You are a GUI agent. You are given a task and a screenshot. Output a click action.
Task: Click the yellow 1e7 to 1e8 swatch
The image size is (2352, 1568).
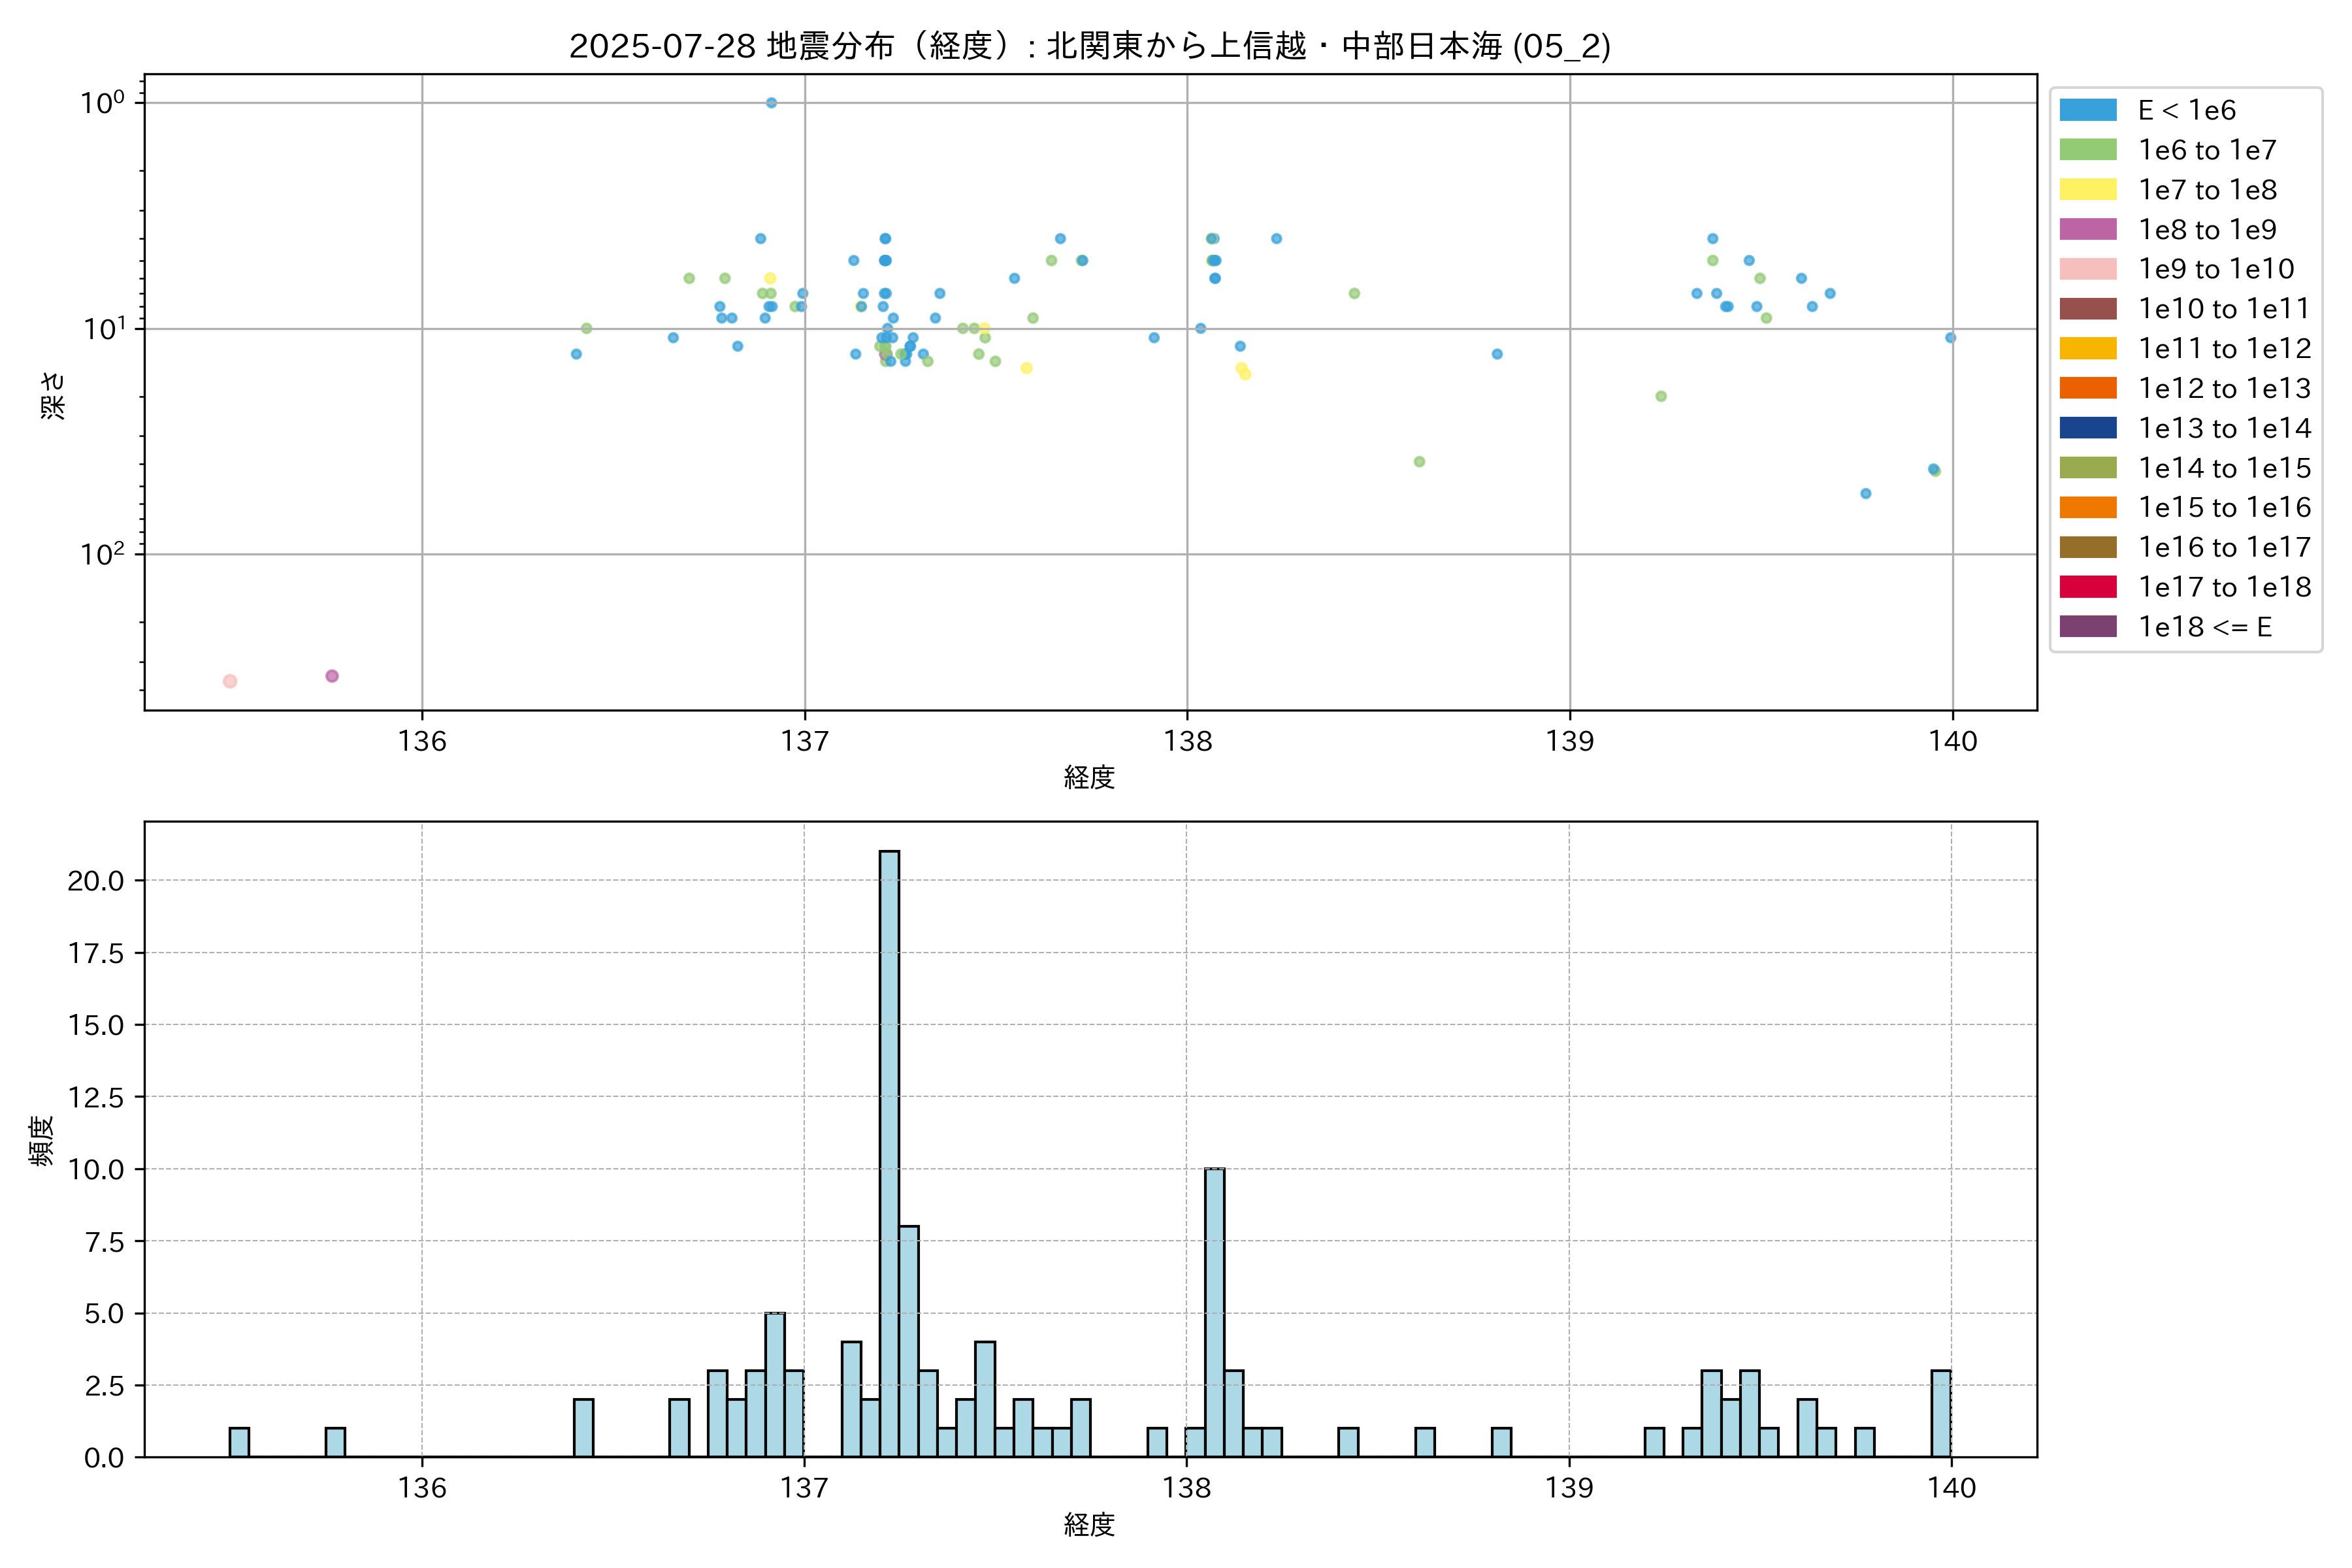click(2087, 189)
